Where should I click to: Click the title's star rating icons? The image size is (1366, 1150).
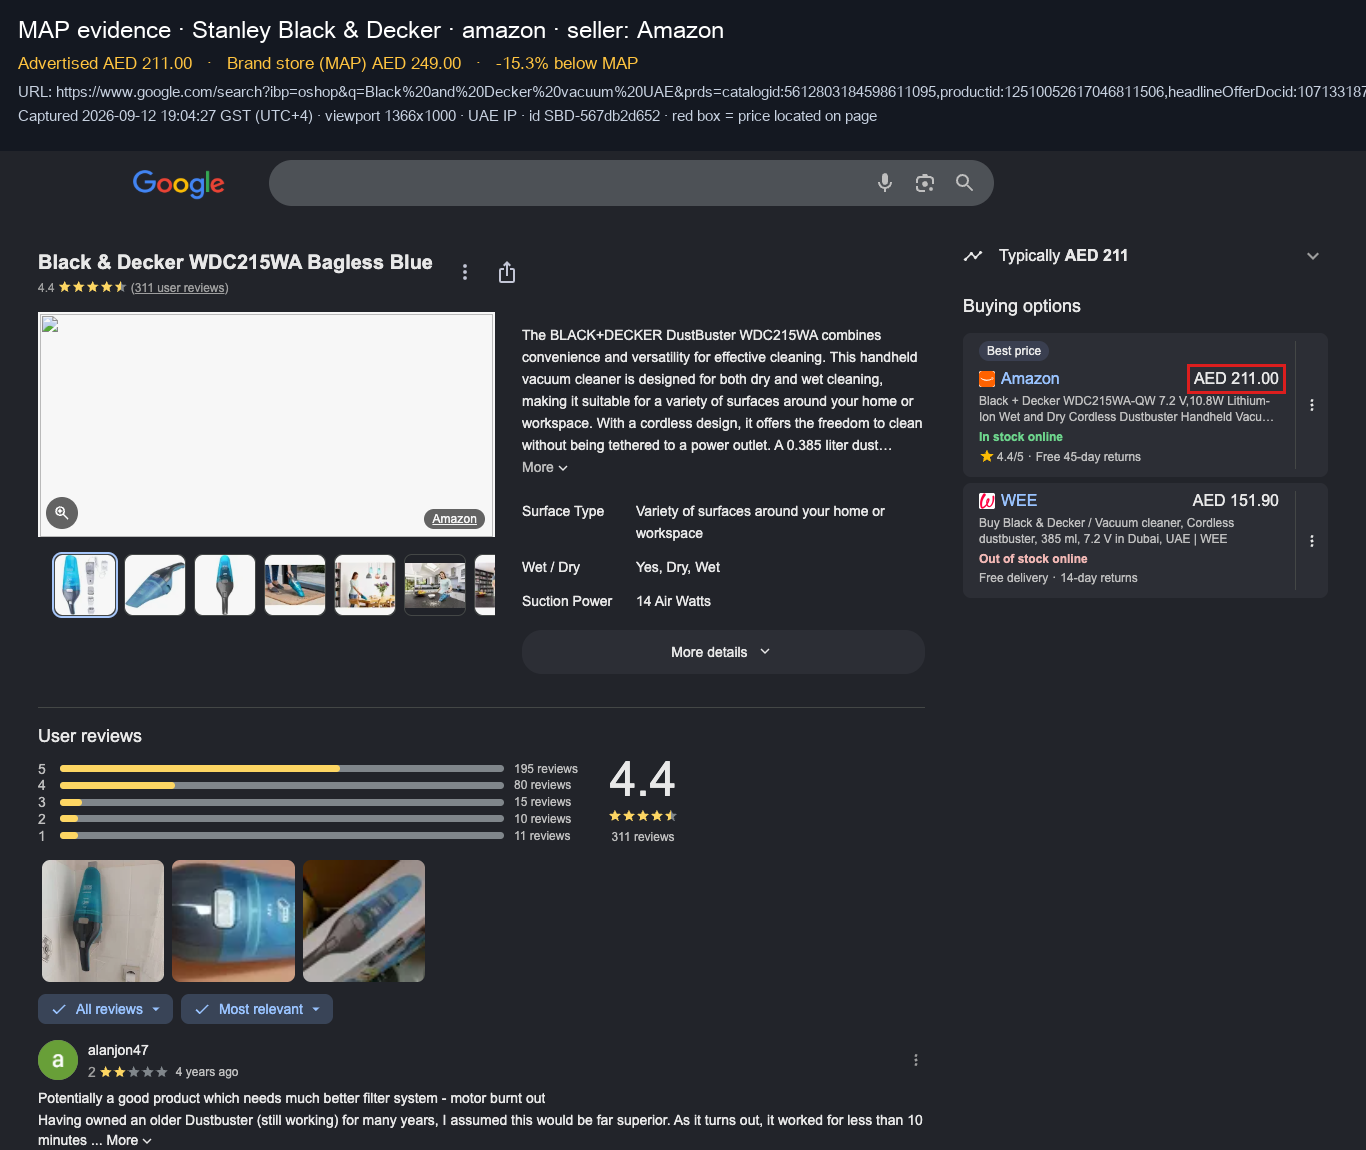[x=92, y=287]
